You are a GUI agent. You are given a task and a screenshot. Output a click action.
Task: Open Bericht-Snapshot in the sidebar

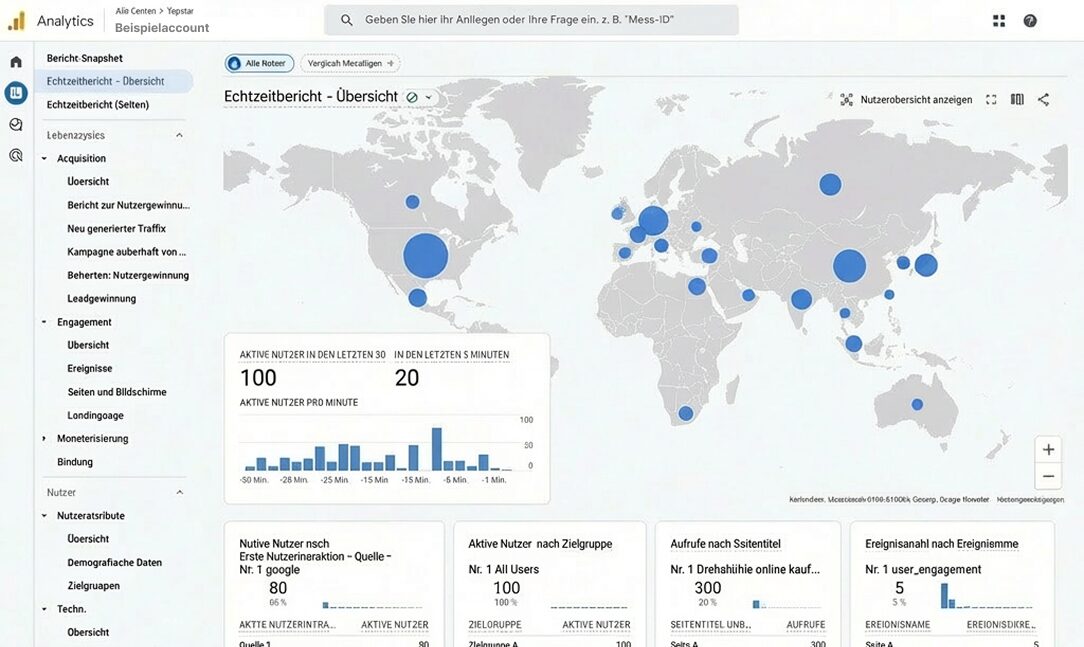pos(85,58)
